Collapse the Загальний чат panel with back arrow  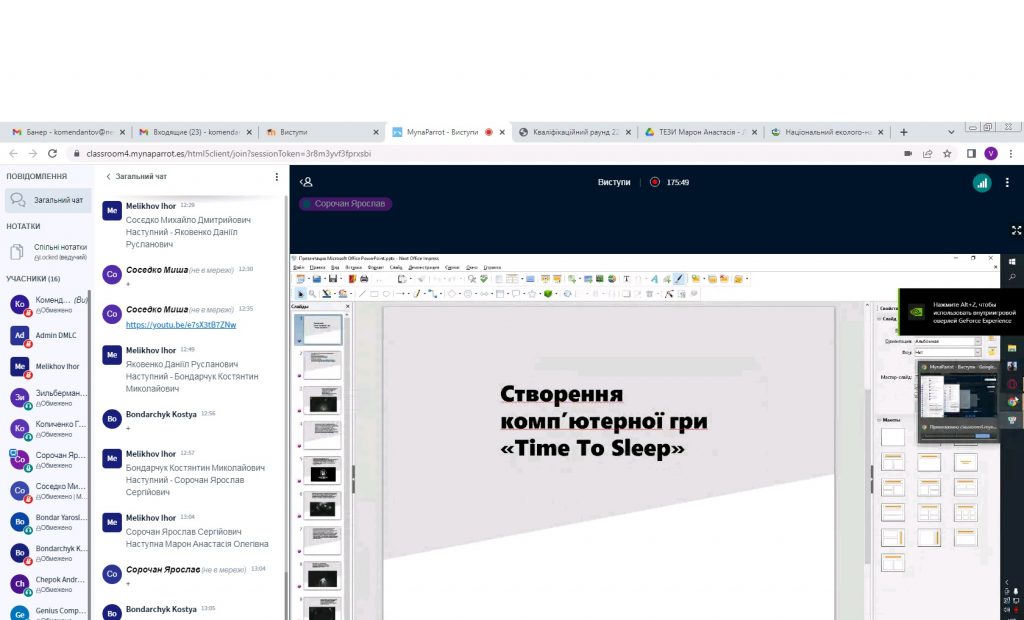[109, 177]
